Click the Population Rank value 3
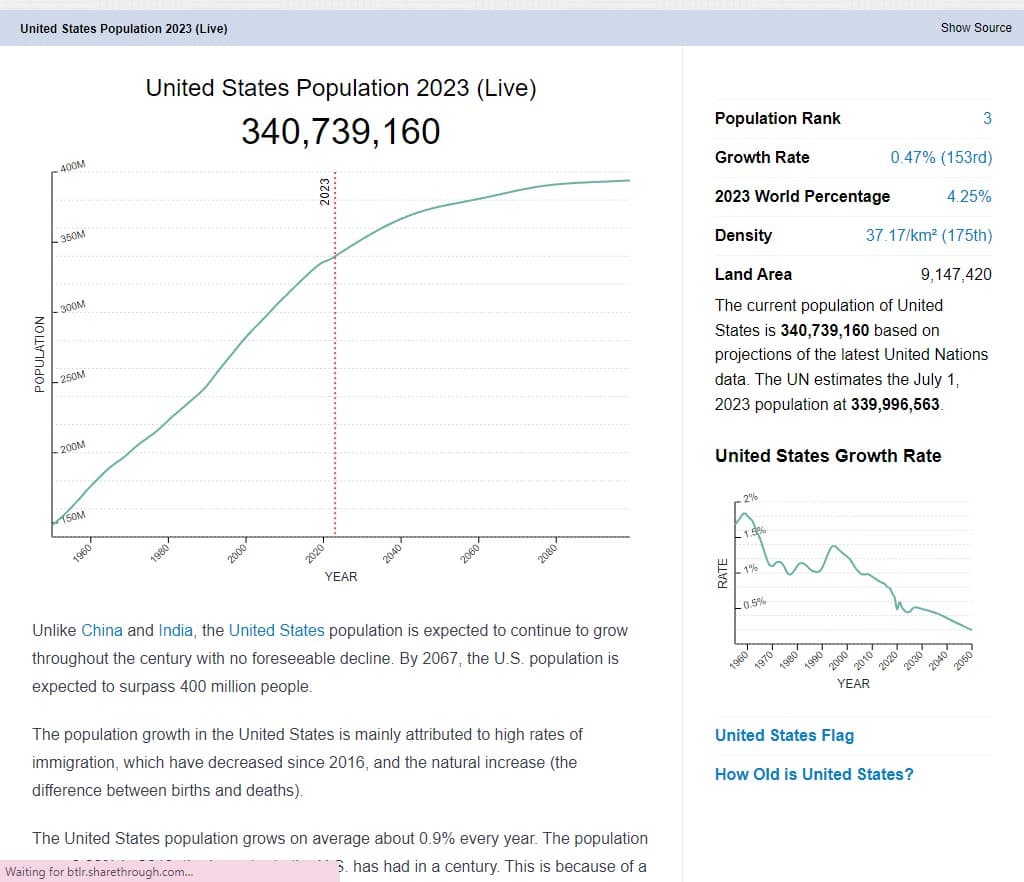The height and width of the screenshot is (882, 1024). click(x=986, y=119)
